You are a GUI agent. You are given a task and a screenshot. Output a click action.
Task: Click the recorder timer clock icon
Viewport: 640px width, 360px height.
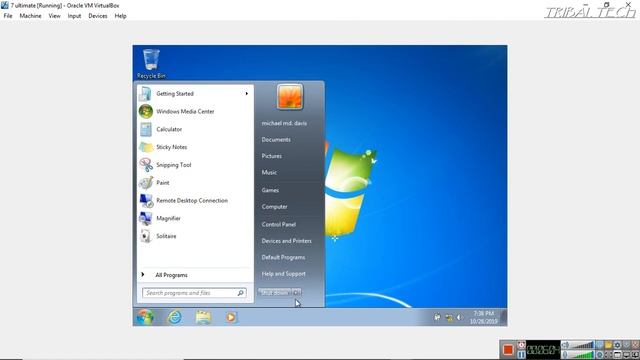521,345
